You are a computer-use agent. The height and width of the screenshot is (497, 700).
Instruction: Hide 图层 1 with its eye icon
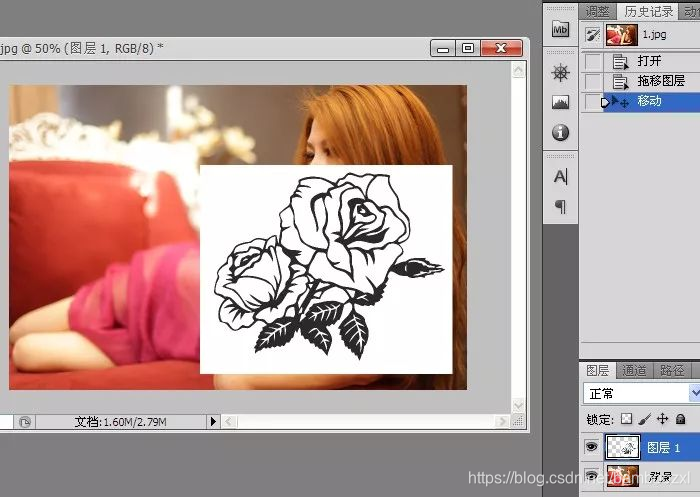pos(592,446)
